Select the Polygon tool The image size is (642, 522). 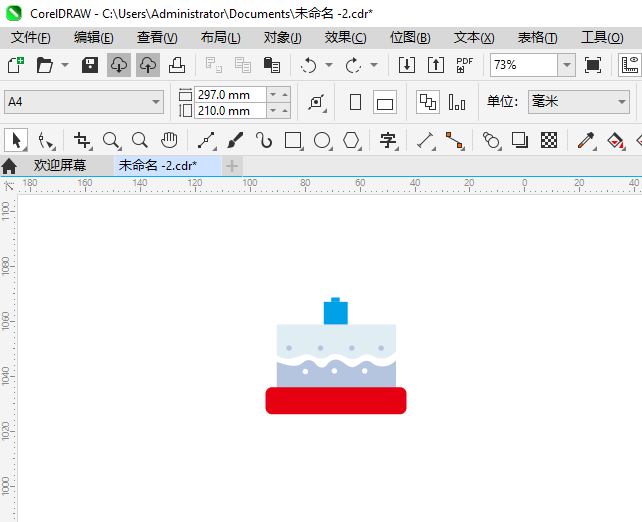[x=351, y=140]
